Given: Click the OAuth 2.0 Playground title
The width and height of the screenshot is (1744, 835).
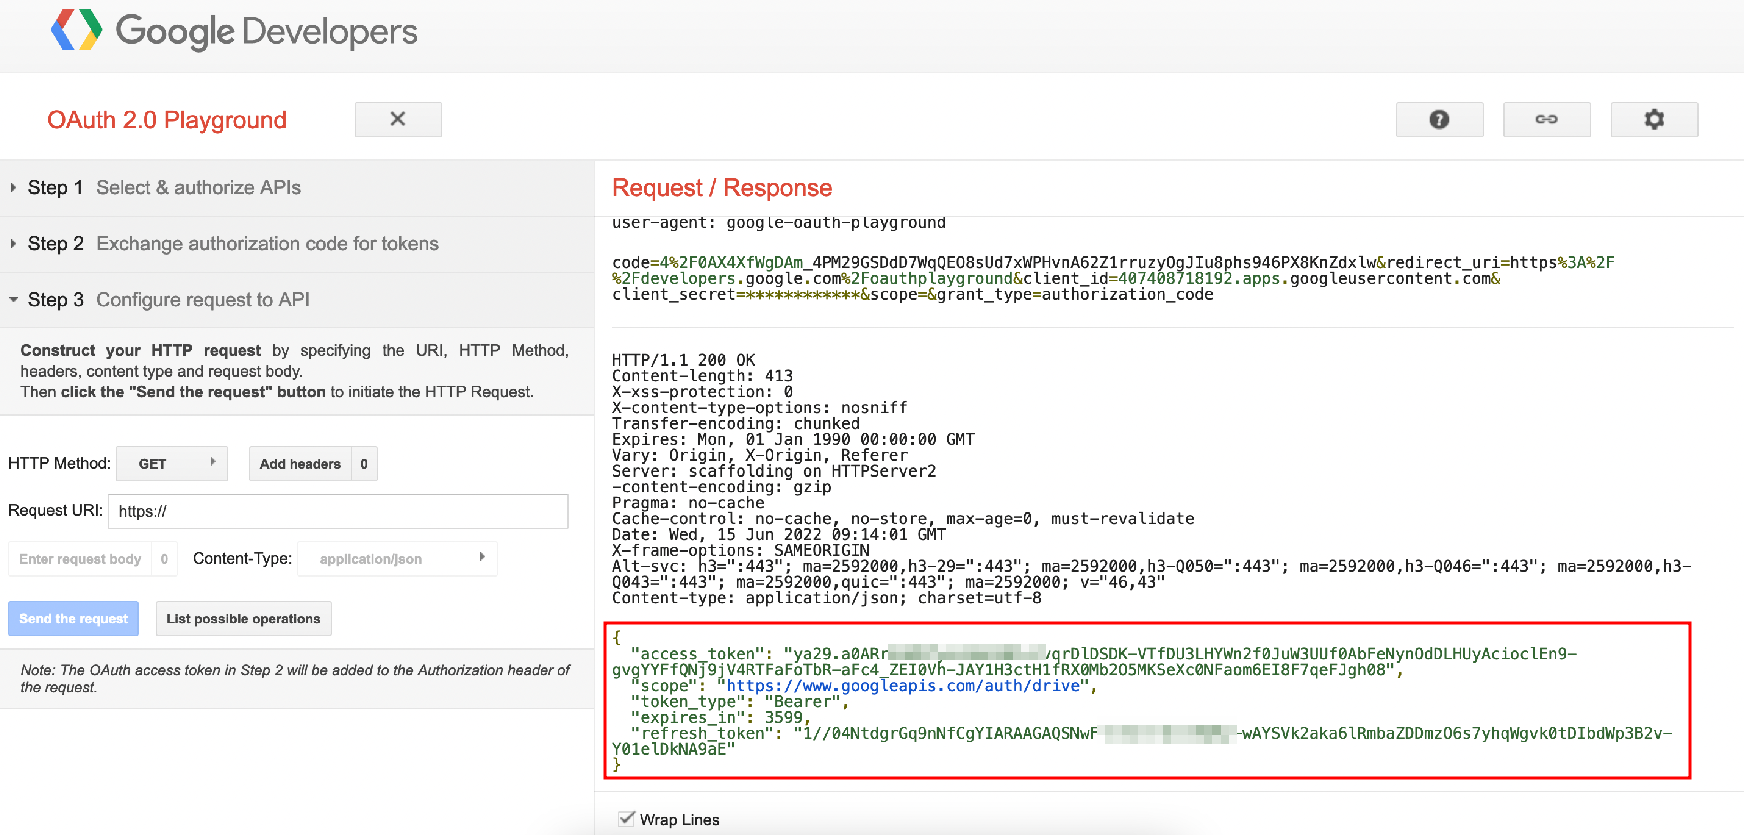Looking at the screenshot, I should pos(167,120).
